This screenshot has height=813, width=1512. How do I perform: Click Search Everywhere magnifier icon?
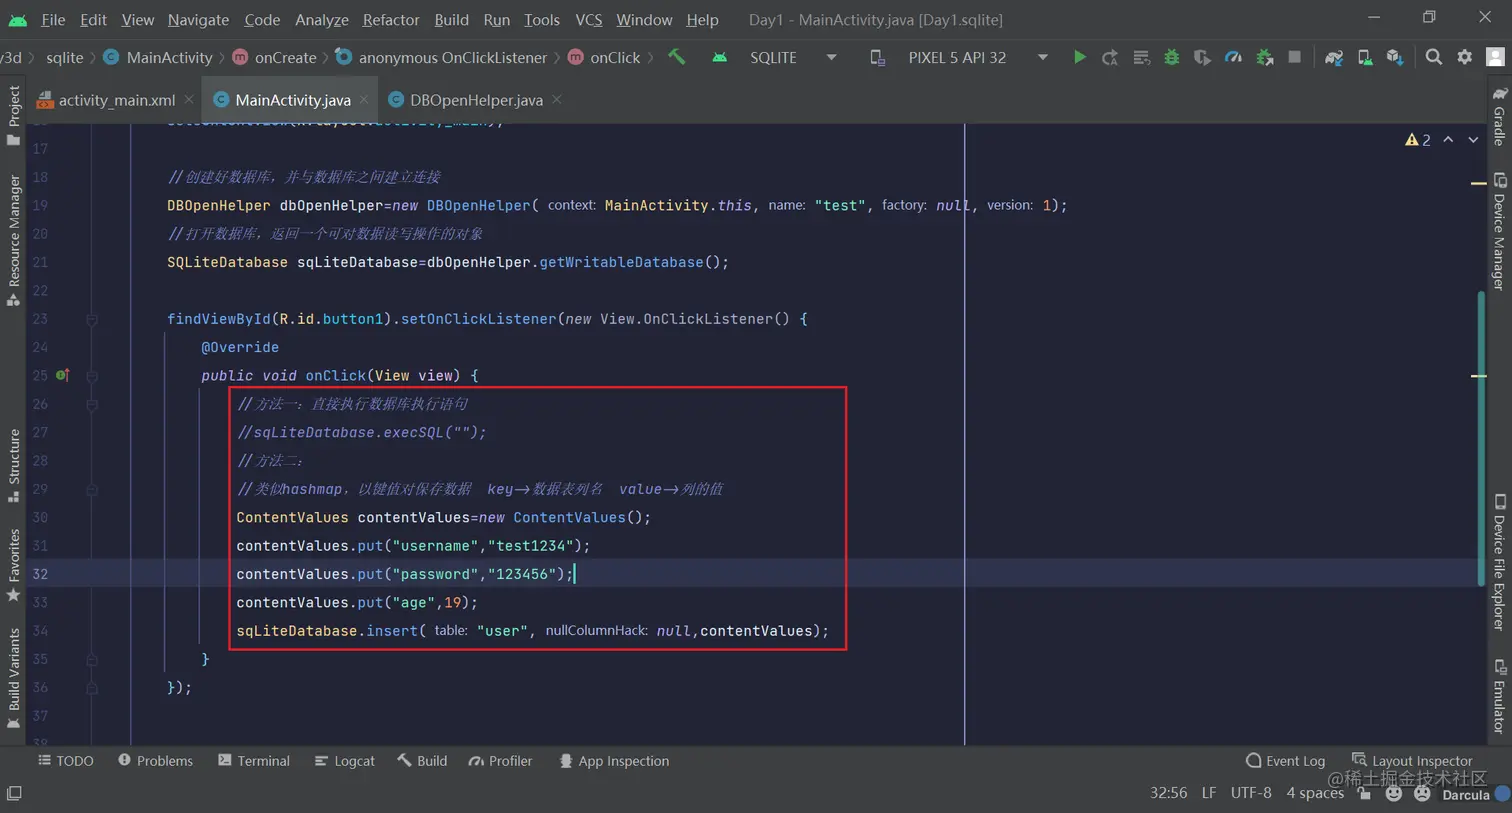coord(1434,57)
